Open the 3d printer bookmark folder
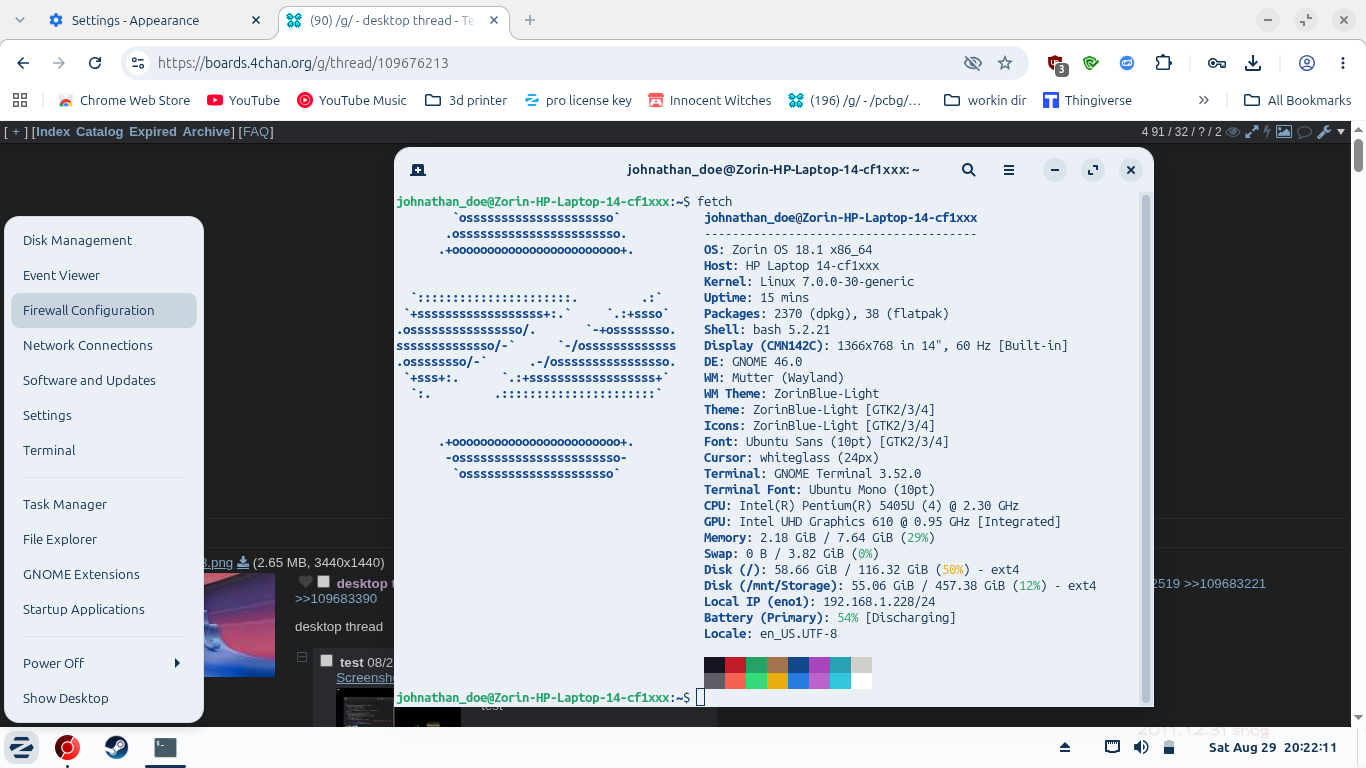 (x=466, y=100)
